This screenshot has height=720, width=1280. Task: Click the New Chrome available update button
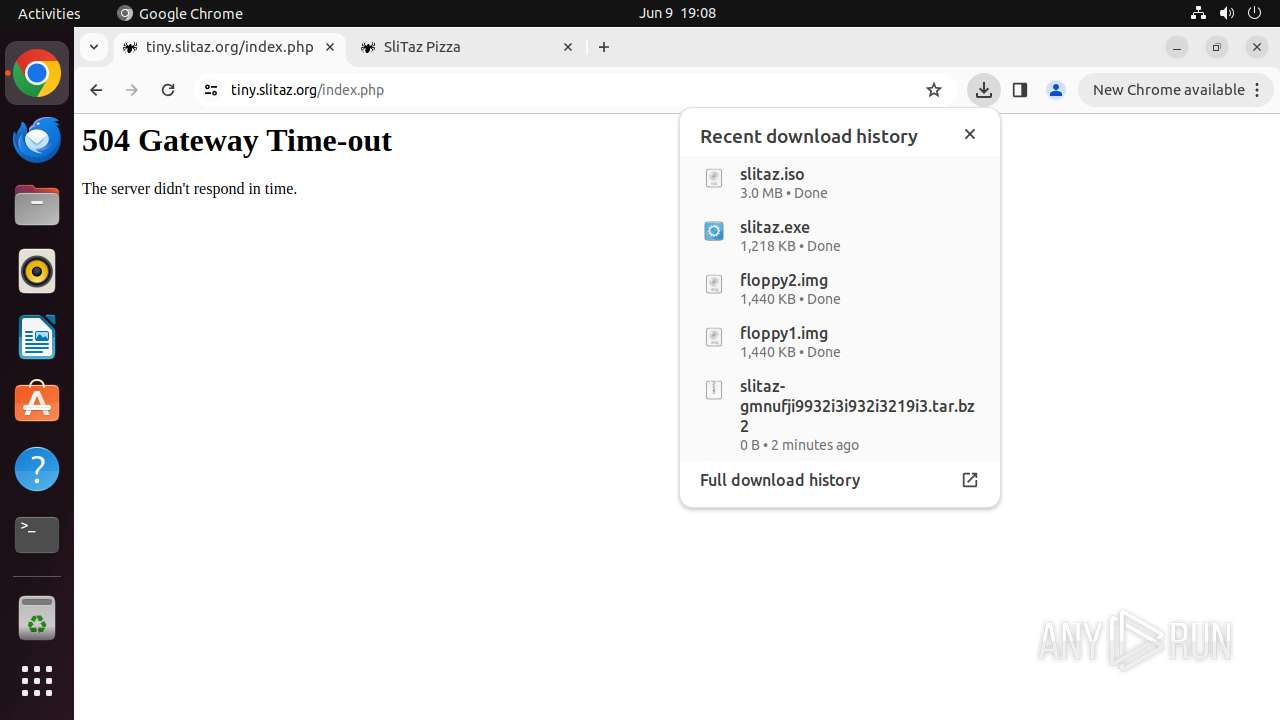pos(1175,90)
